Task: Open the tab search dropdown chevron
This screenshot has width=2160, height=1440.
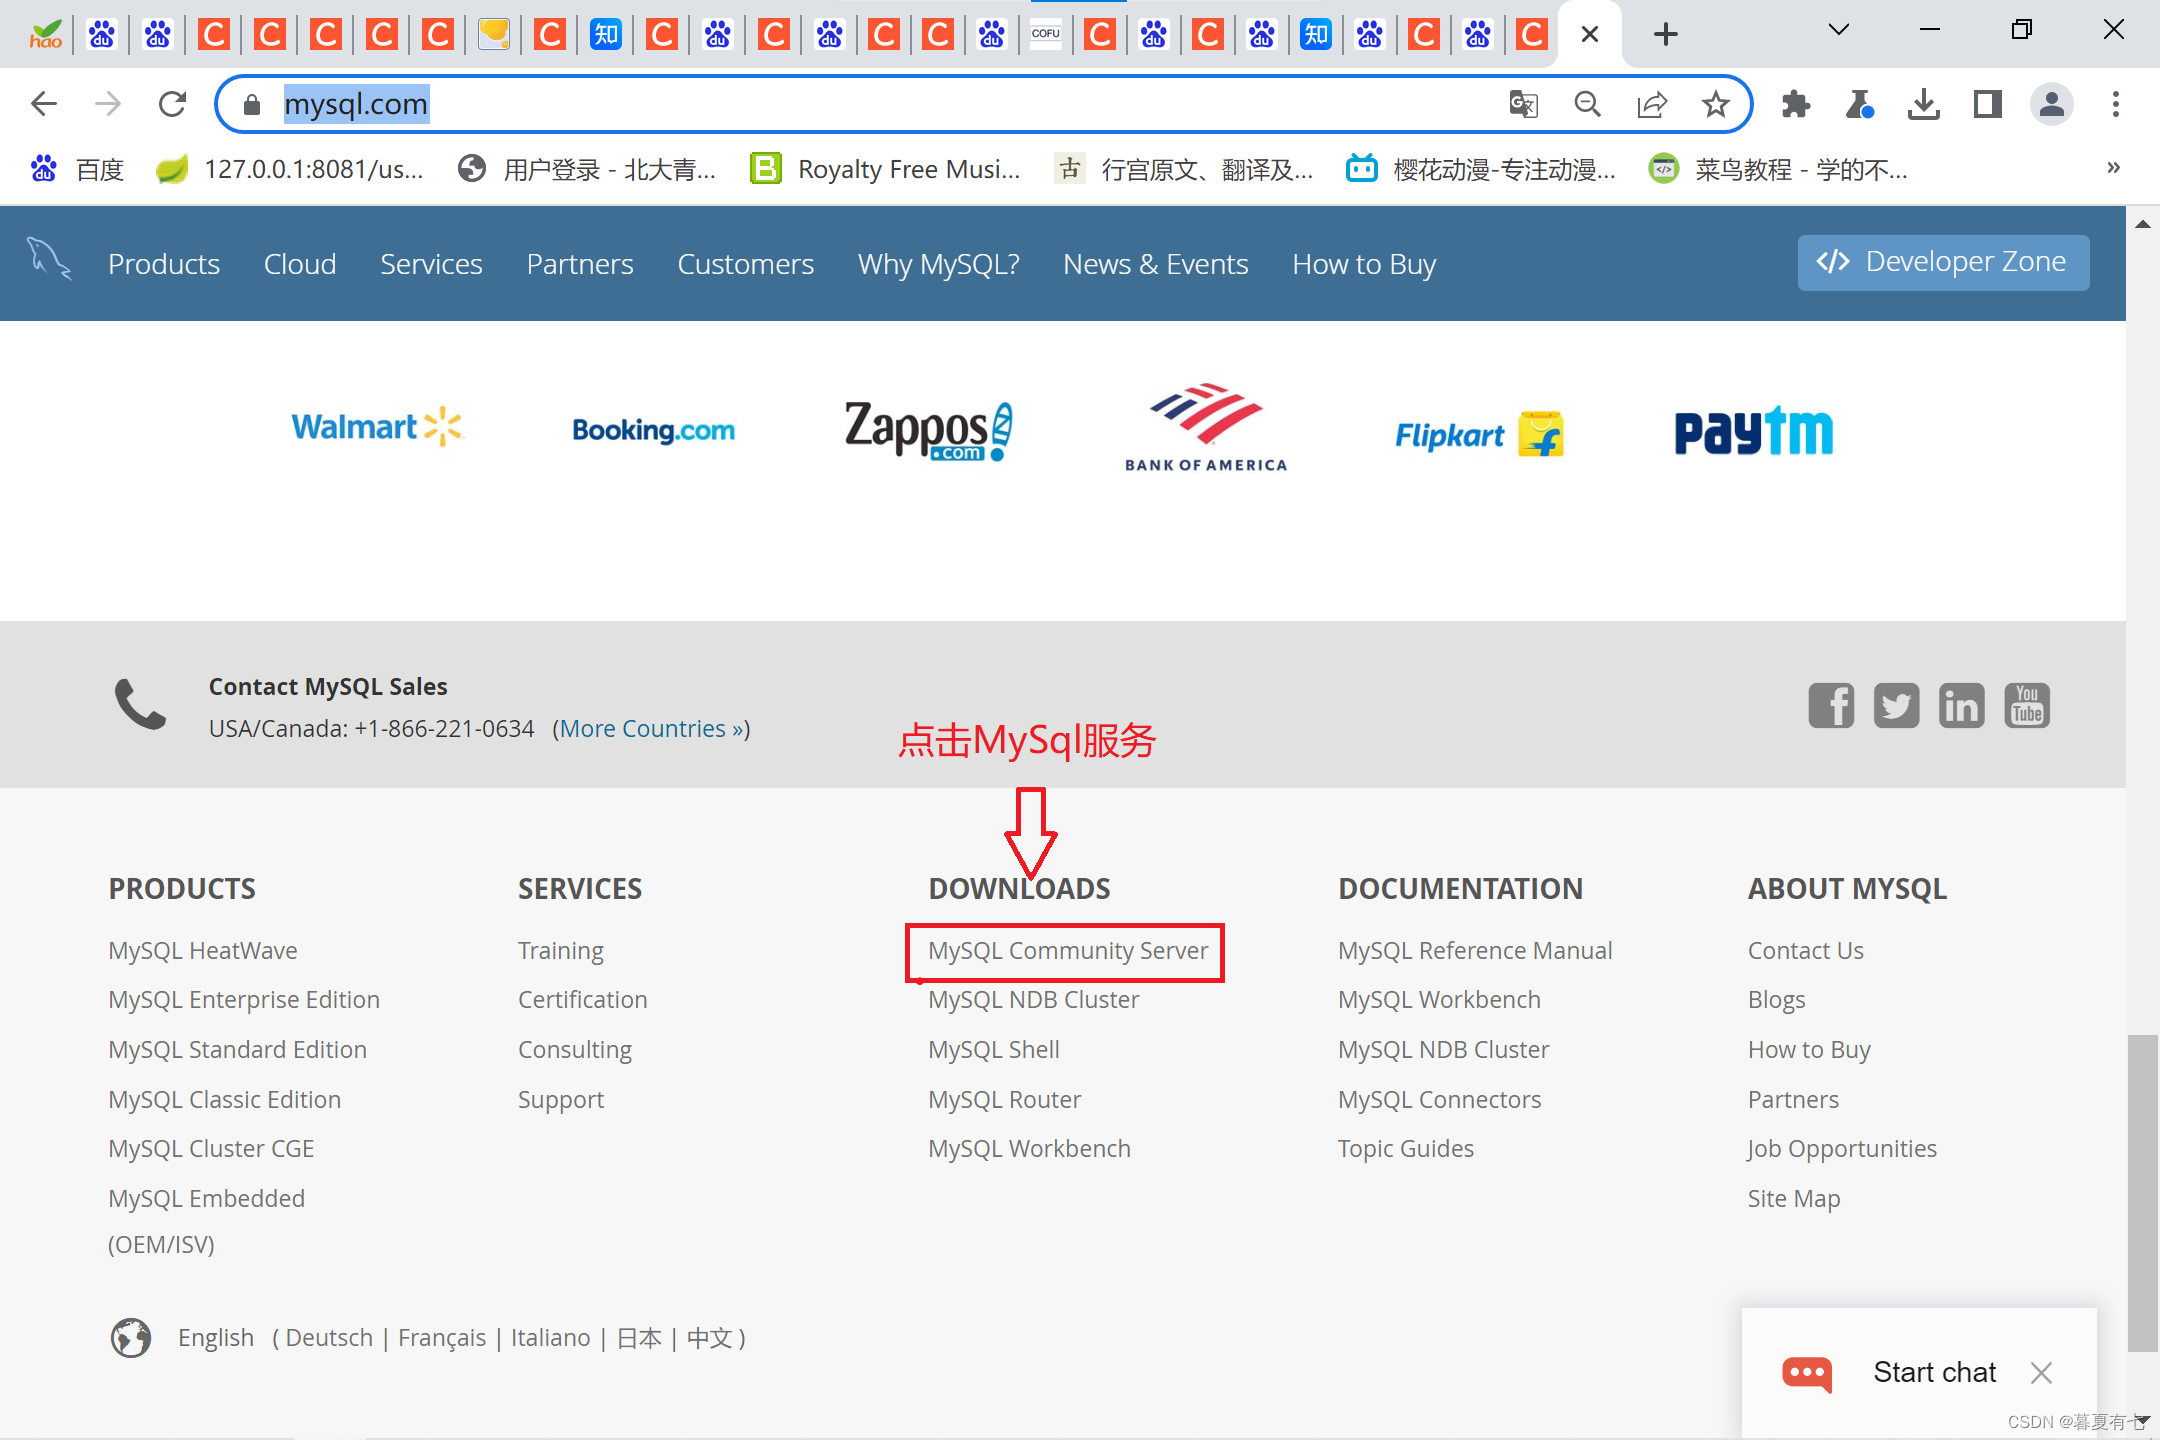Action: tap(1838, 30)
